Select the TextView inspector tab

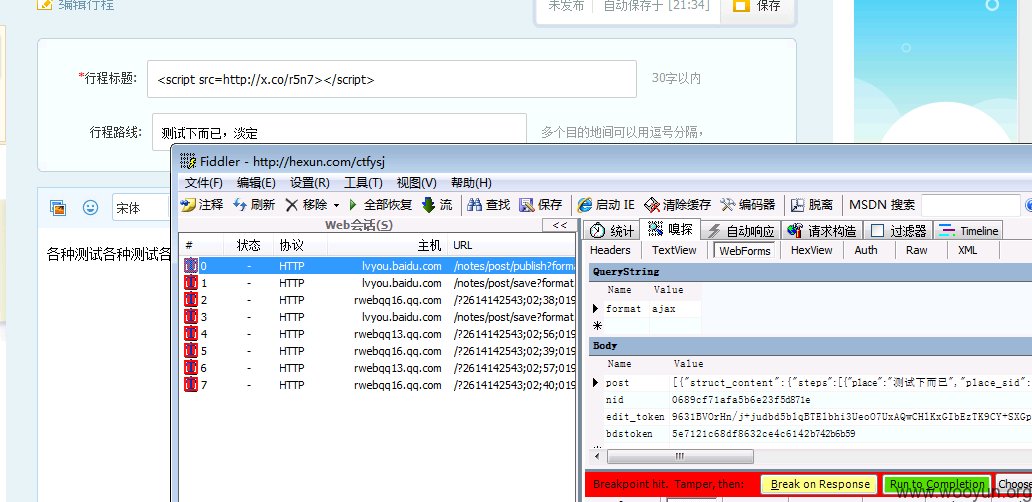click(x=674, y=250)
